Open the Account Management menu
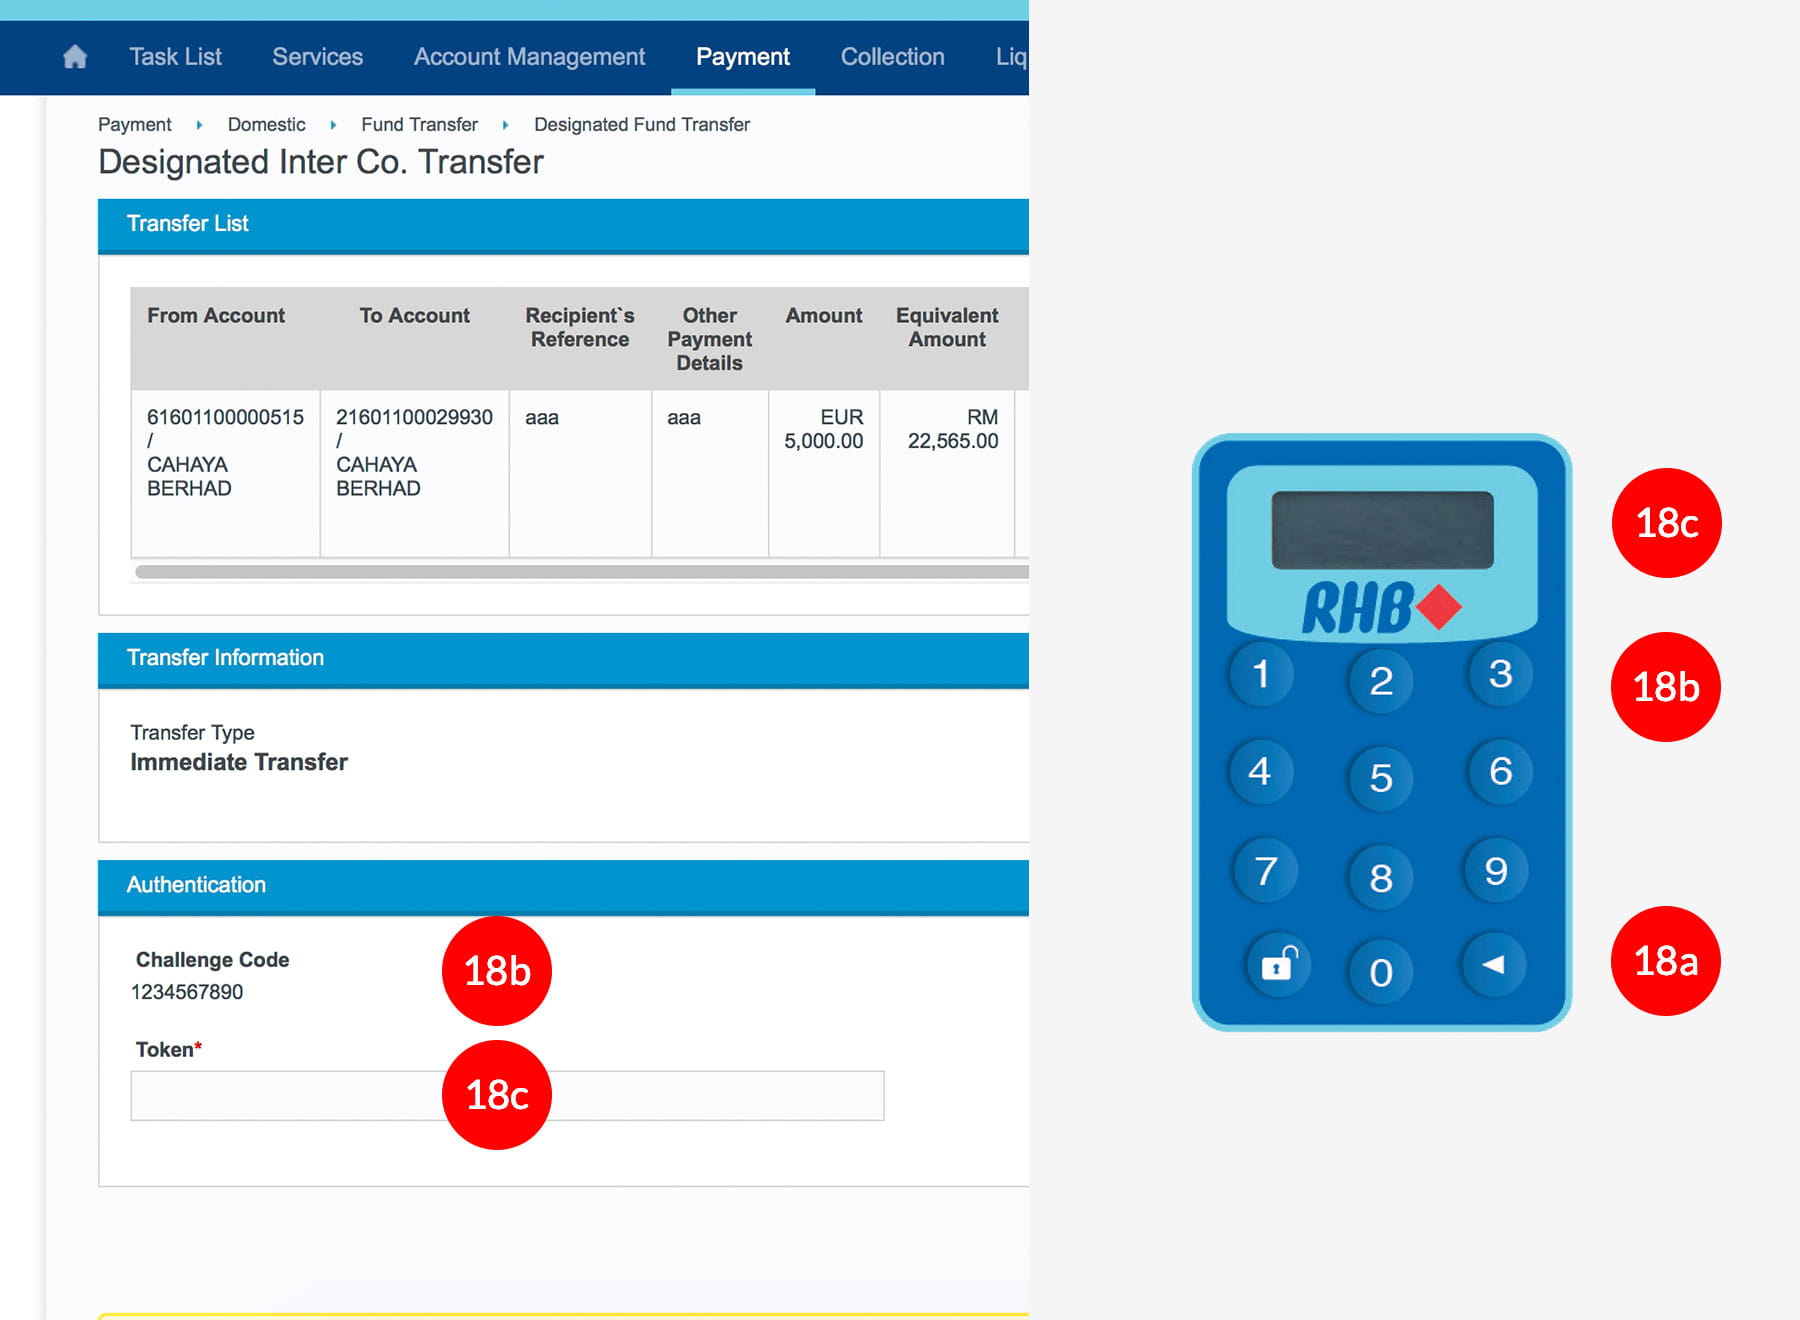 pos(529,57)
